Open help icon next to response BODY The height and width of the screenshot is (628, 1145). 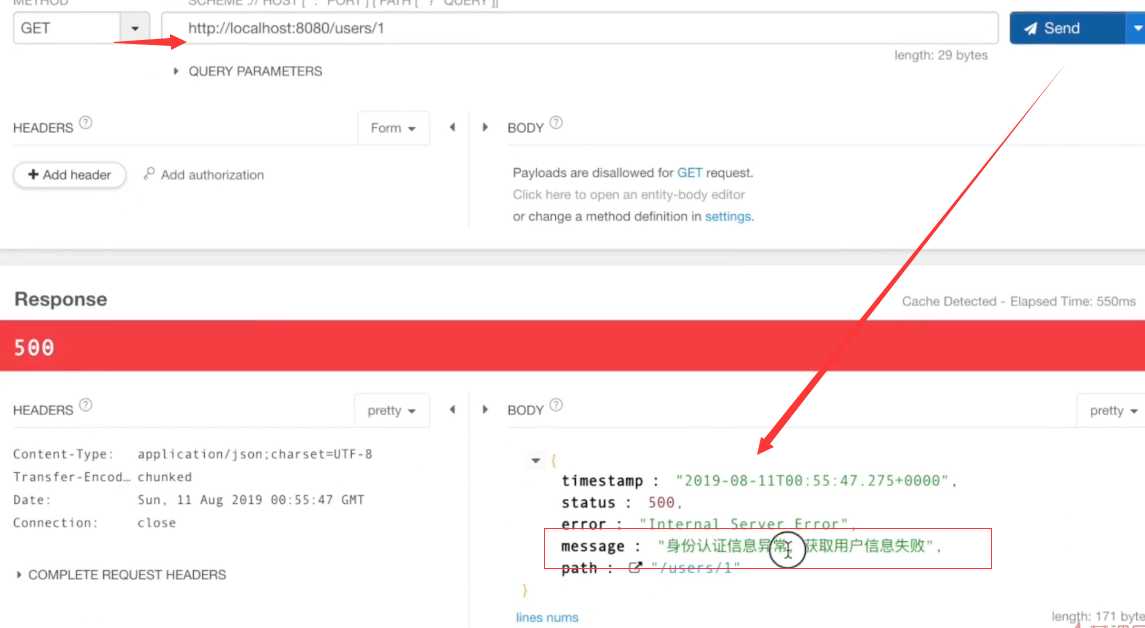(x=556, y=405)
